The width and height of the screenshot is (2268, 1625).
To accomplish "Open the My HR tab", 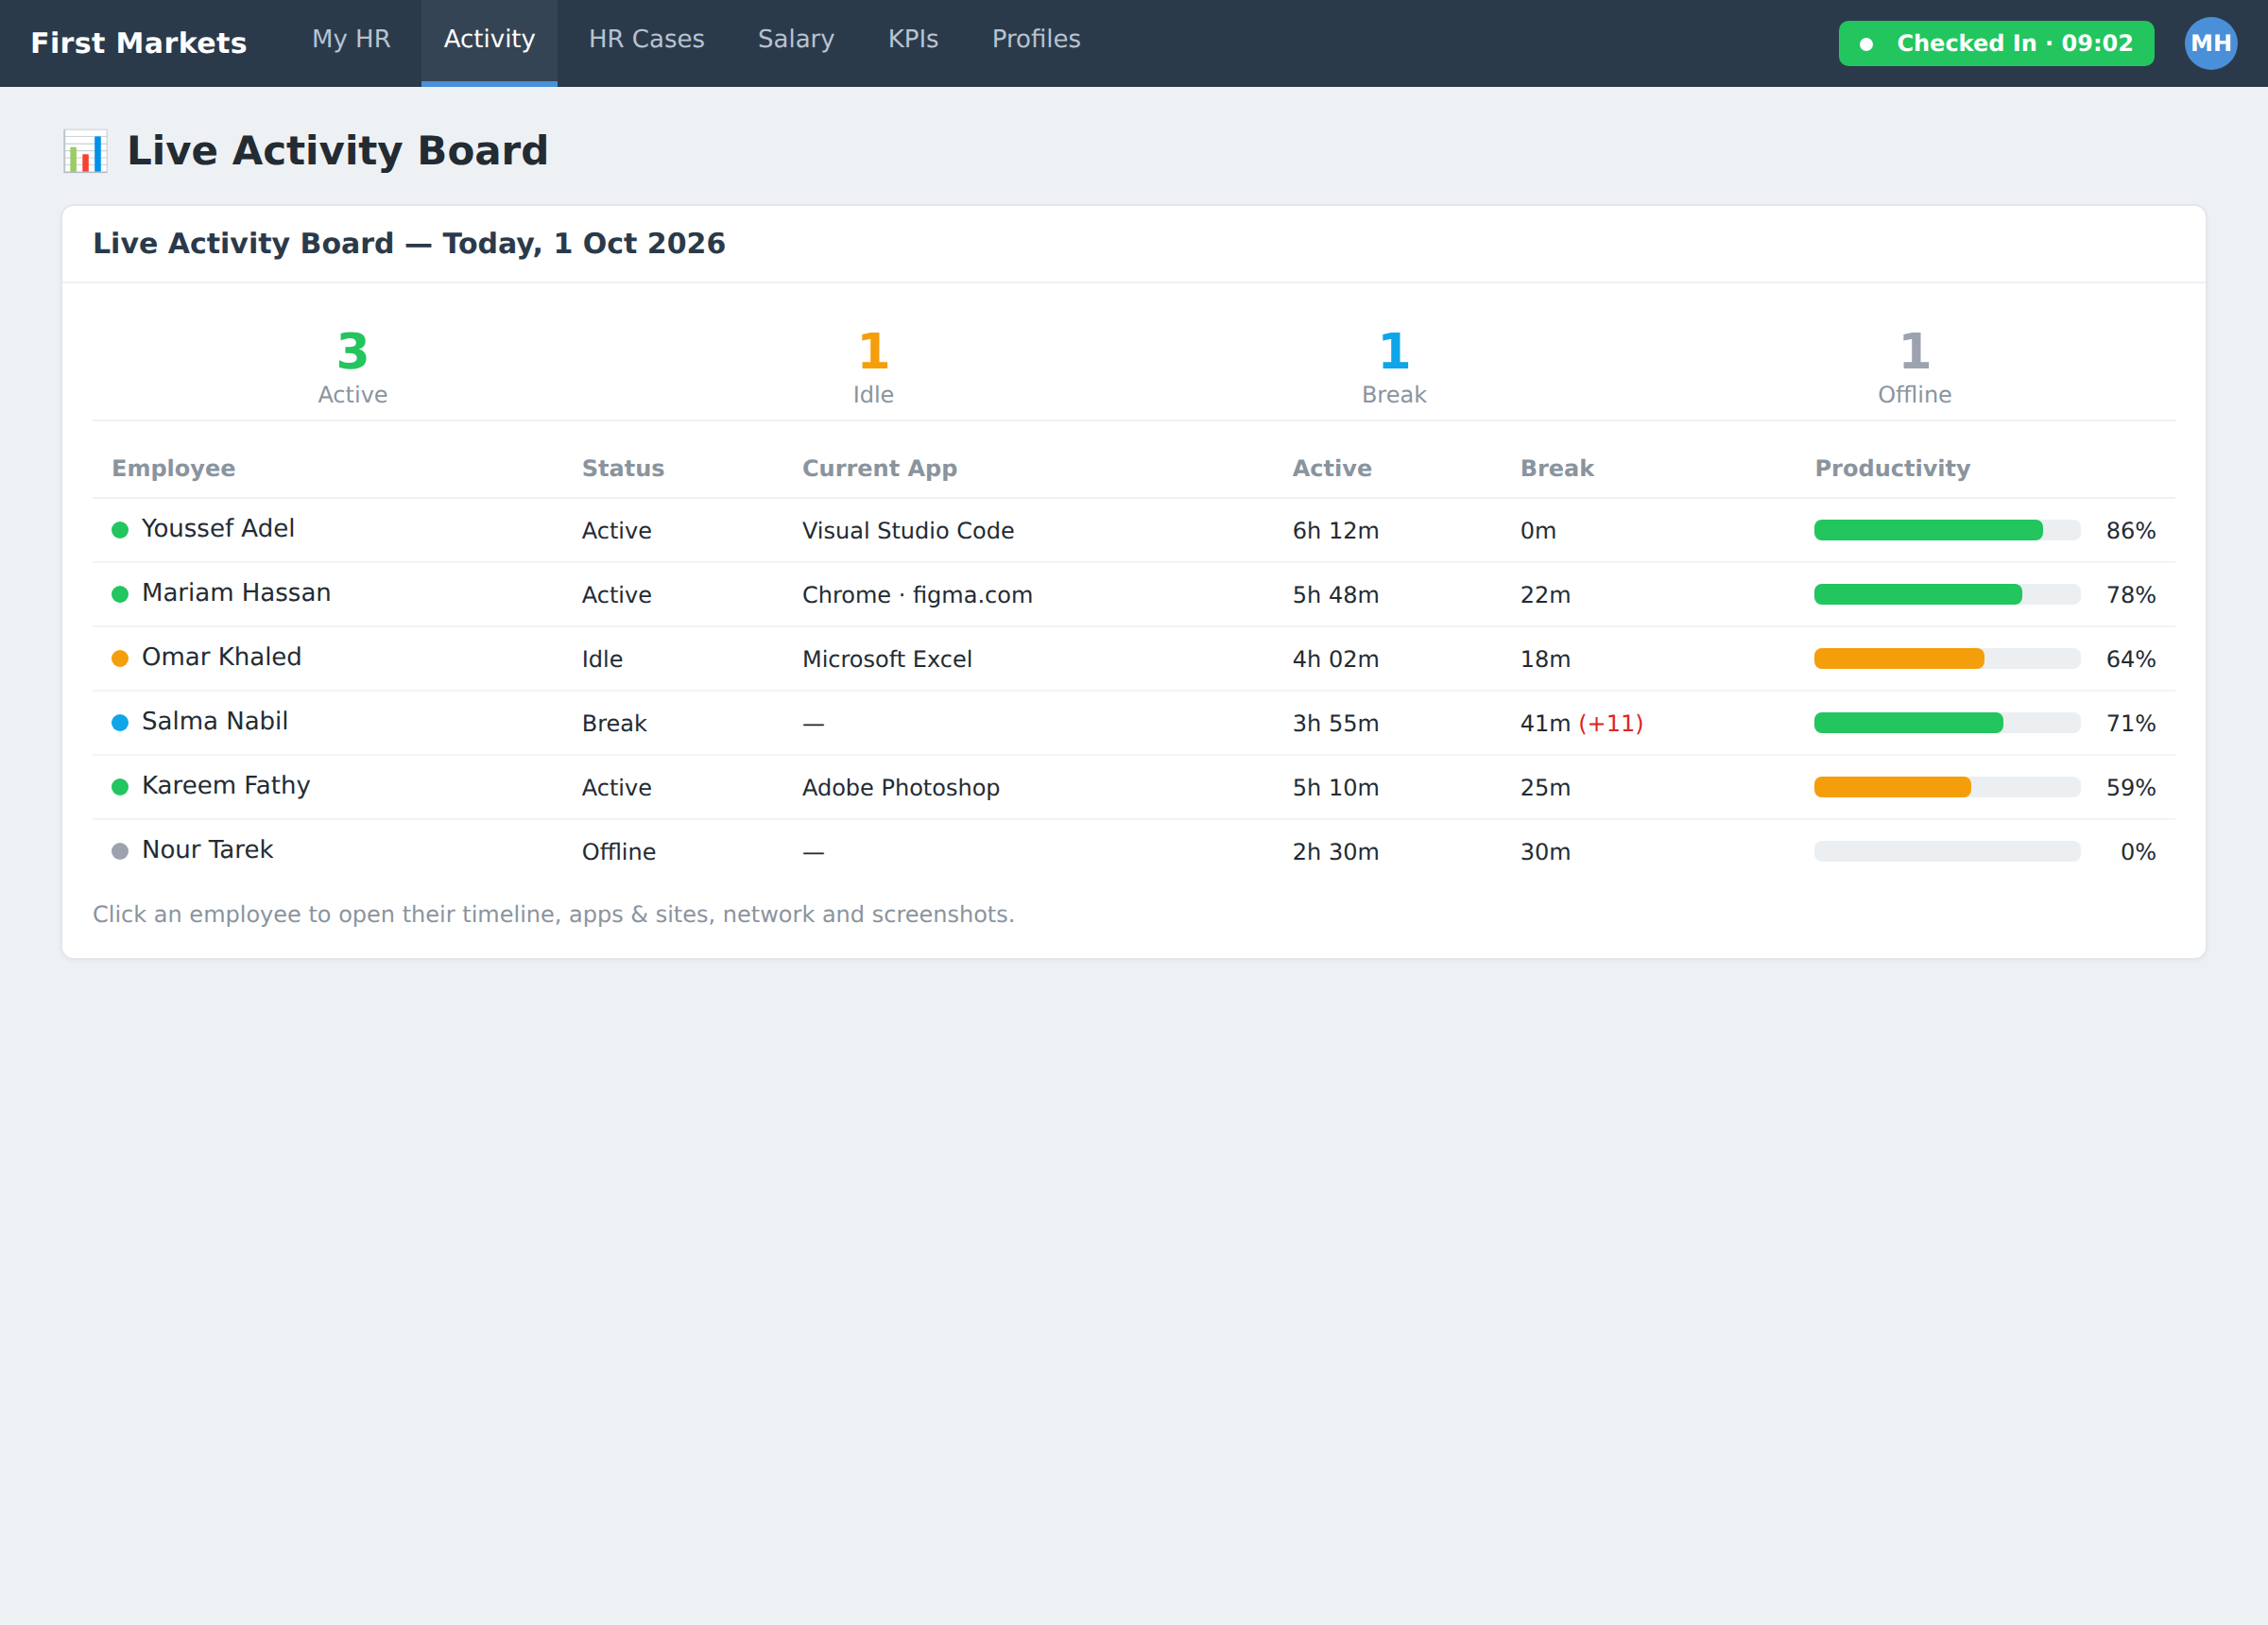I will tap(351, 40).
